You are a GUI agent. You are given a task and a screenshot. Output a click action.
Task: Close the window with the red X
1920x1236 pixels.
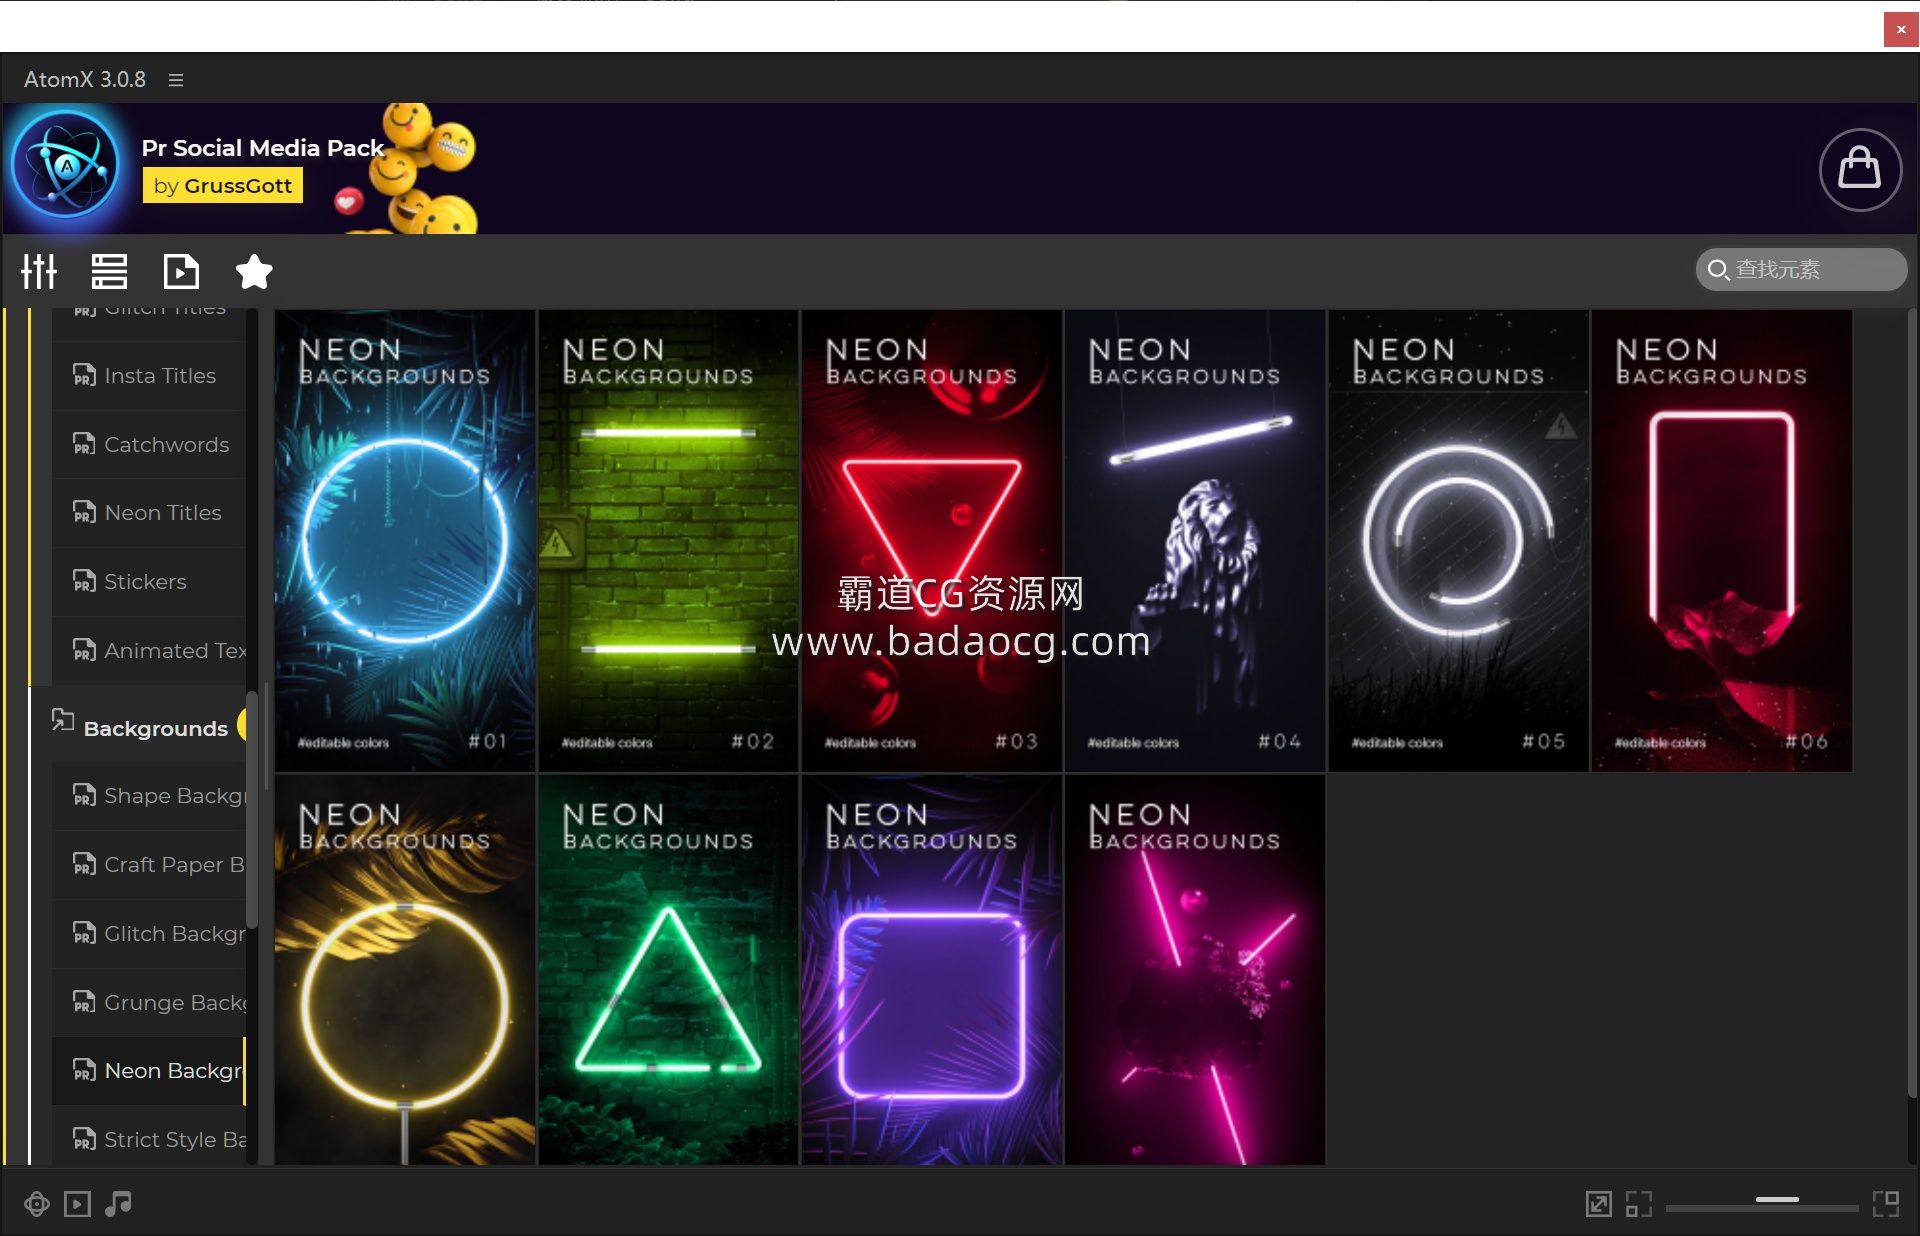pos(1900,29)
